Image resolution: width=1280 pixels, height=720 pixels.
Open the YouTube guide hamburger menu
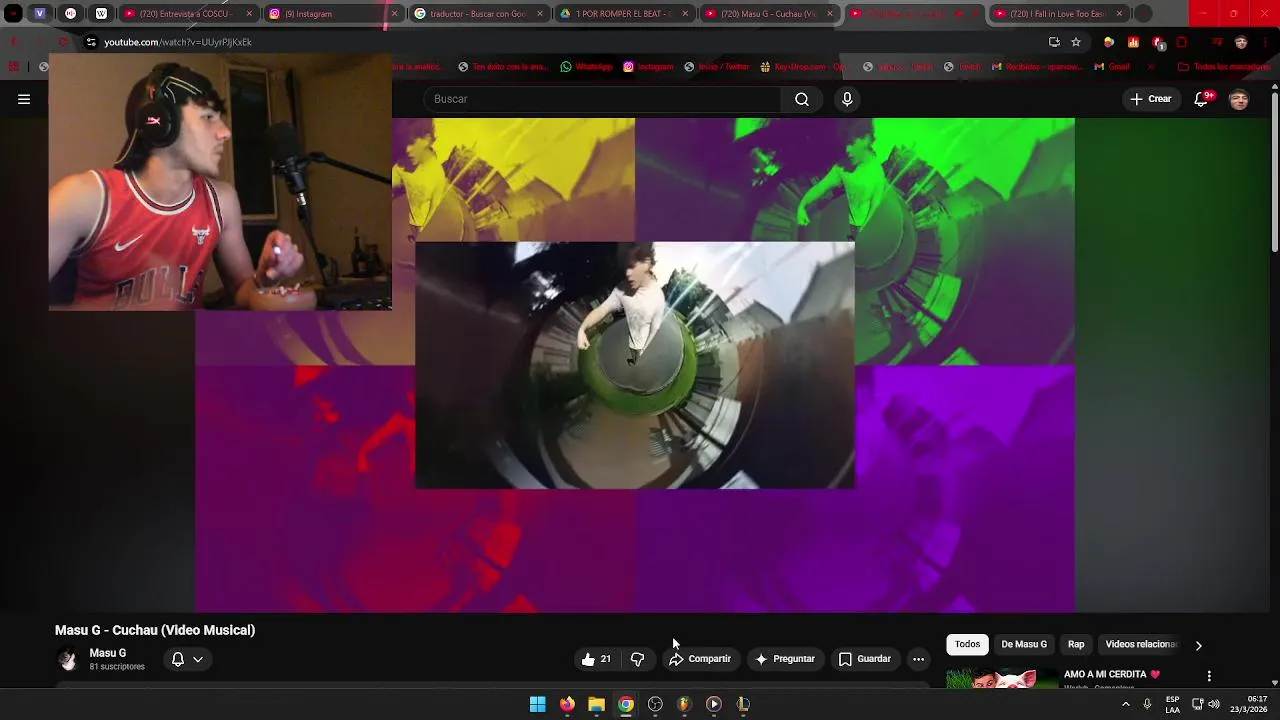point(24,99)
